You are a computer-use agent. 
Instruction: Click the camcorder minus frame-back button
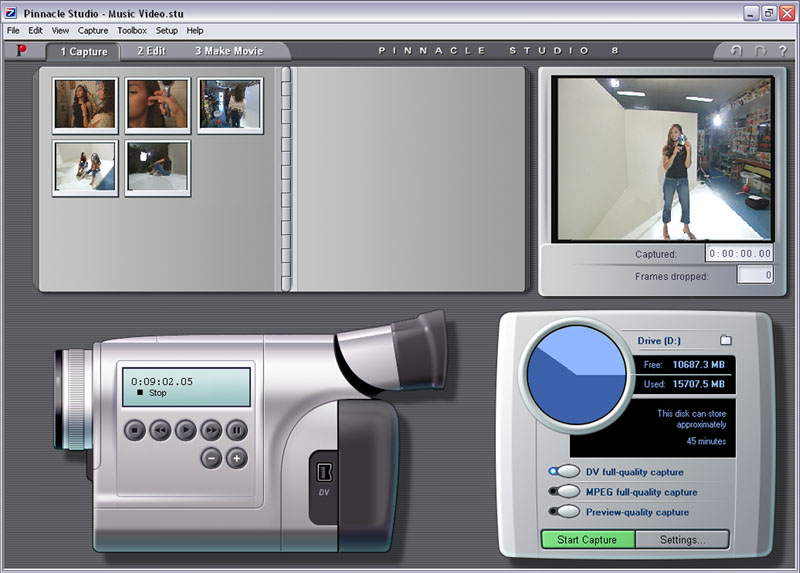(x=211, y=458)
